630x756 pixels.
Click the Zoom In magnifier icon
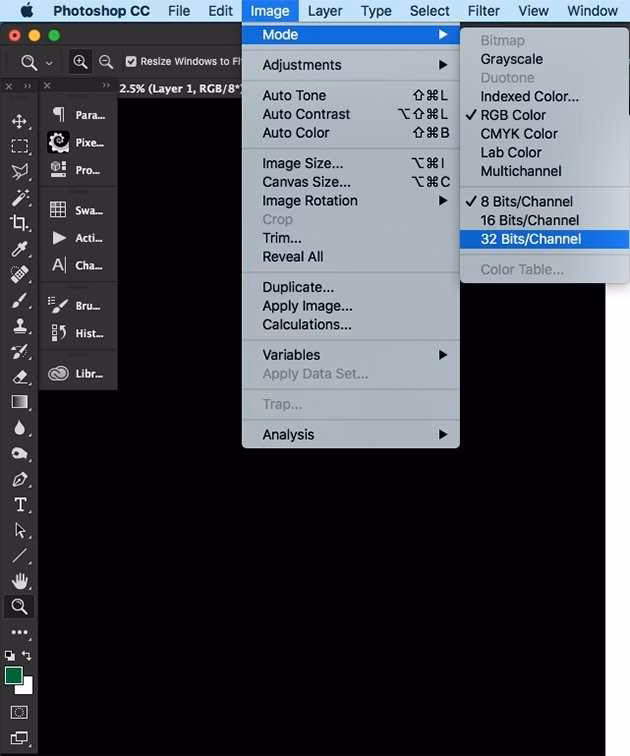pos(80,62)
